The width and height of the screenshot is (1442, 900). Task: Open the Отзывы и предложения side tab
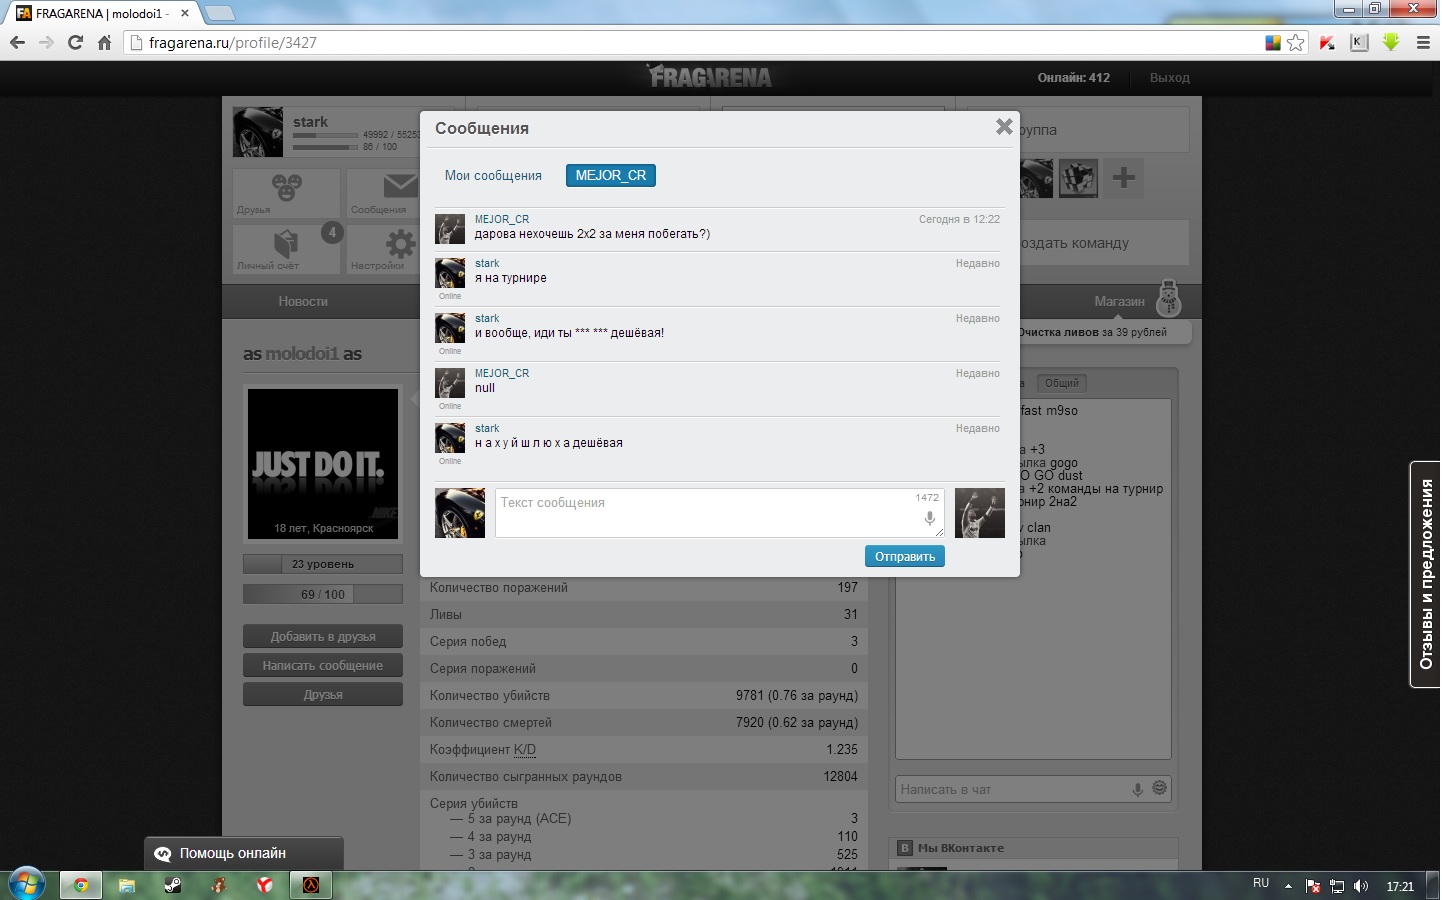tap(1425, 574)
